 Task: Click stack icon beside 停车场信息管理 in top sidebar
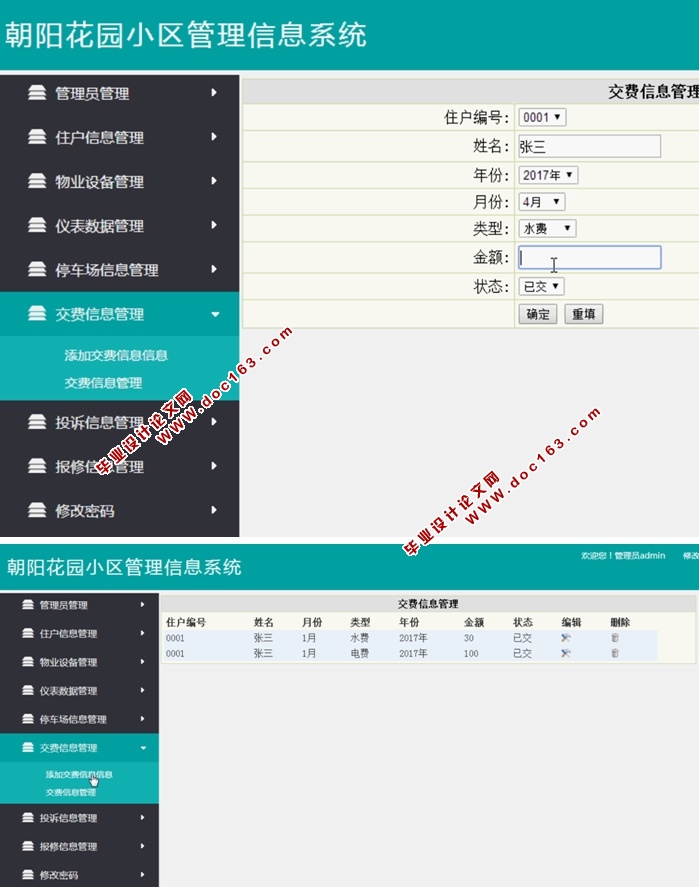pos(37,269)
